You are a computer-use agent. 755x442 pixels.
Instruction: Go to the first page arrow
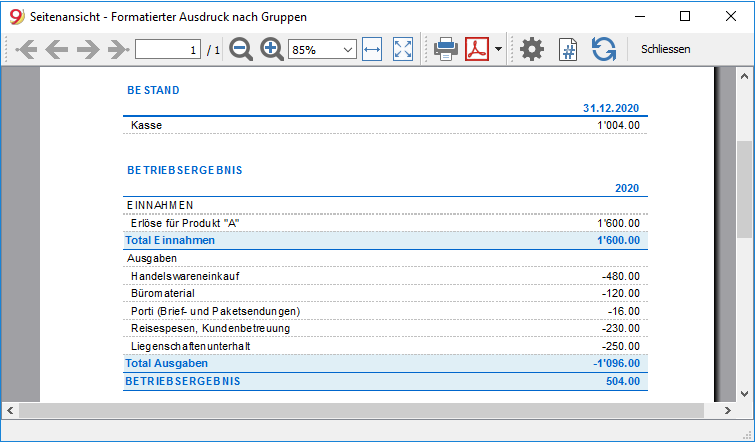click(26, 49)
